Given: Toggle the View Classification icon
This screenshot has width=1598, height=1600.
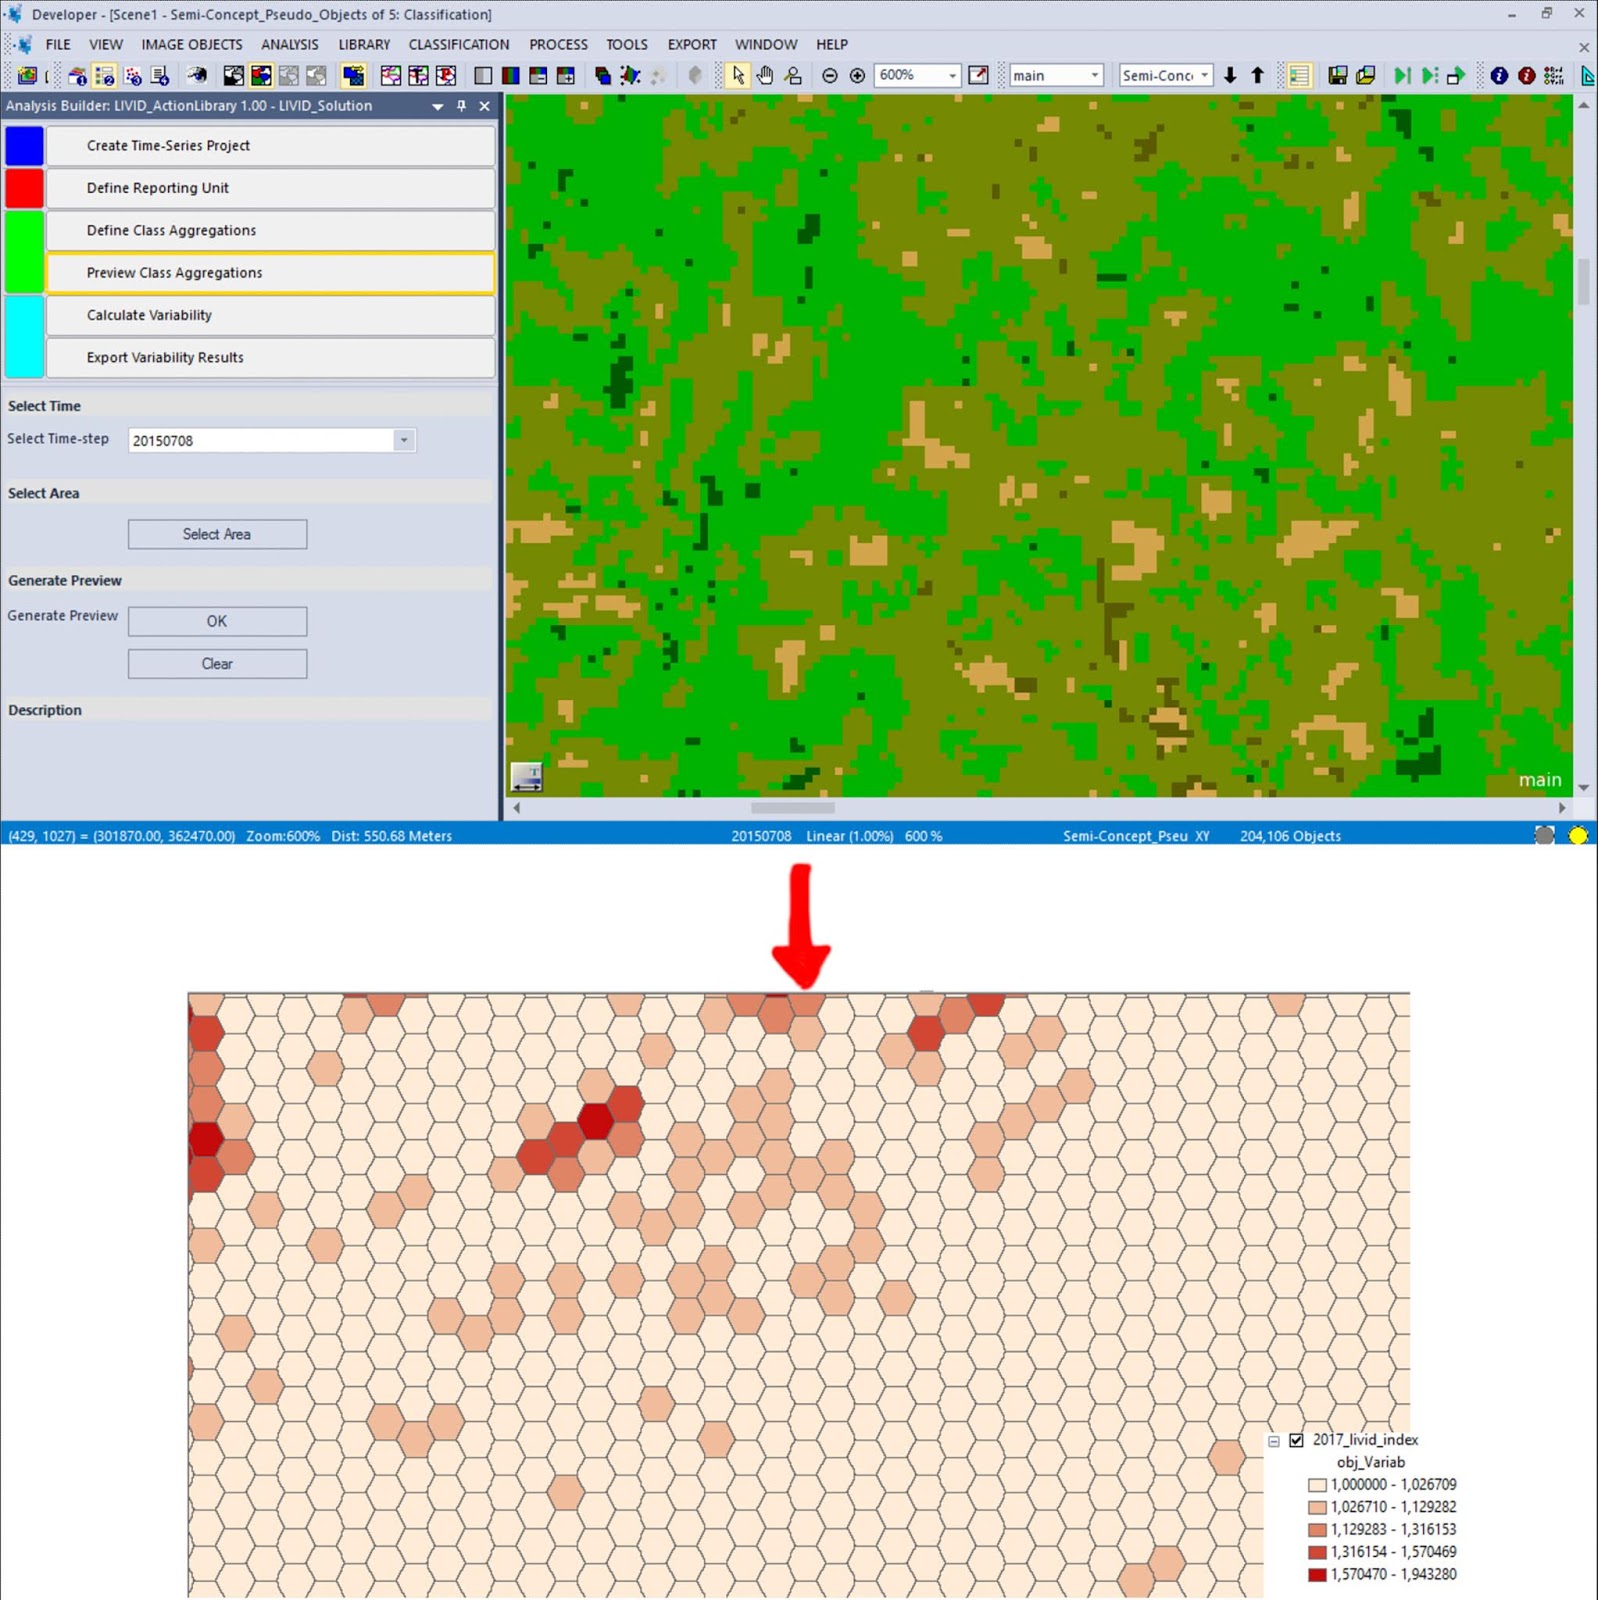Looking at the screenshot, I should tap(261, 76).
